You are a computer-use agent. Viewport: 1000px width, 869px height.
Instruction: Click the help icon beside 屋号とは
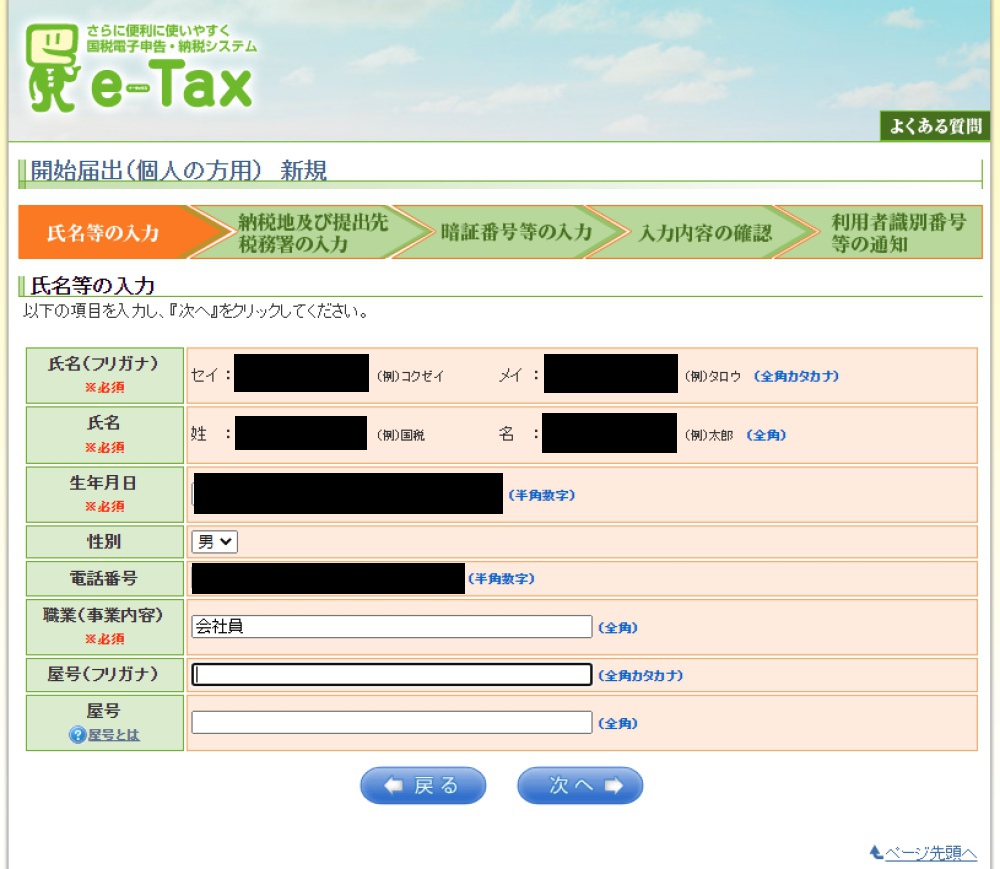[77, 735]
